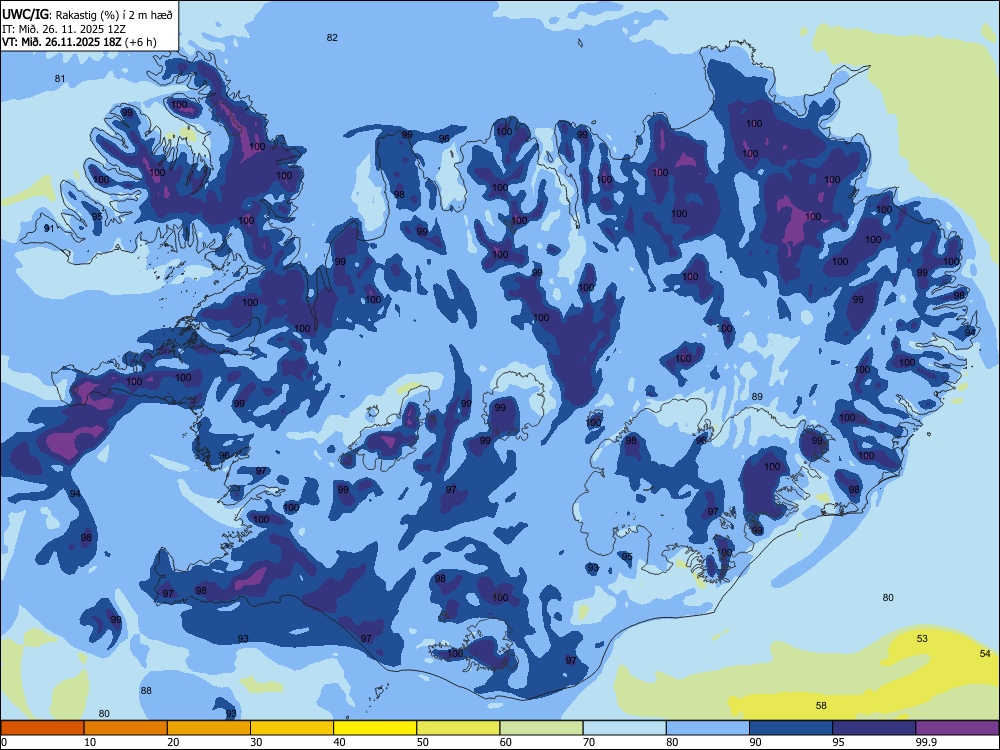Click the '53' value in the yellow area
Screen dimensions: 1000x750
(922, 638)
